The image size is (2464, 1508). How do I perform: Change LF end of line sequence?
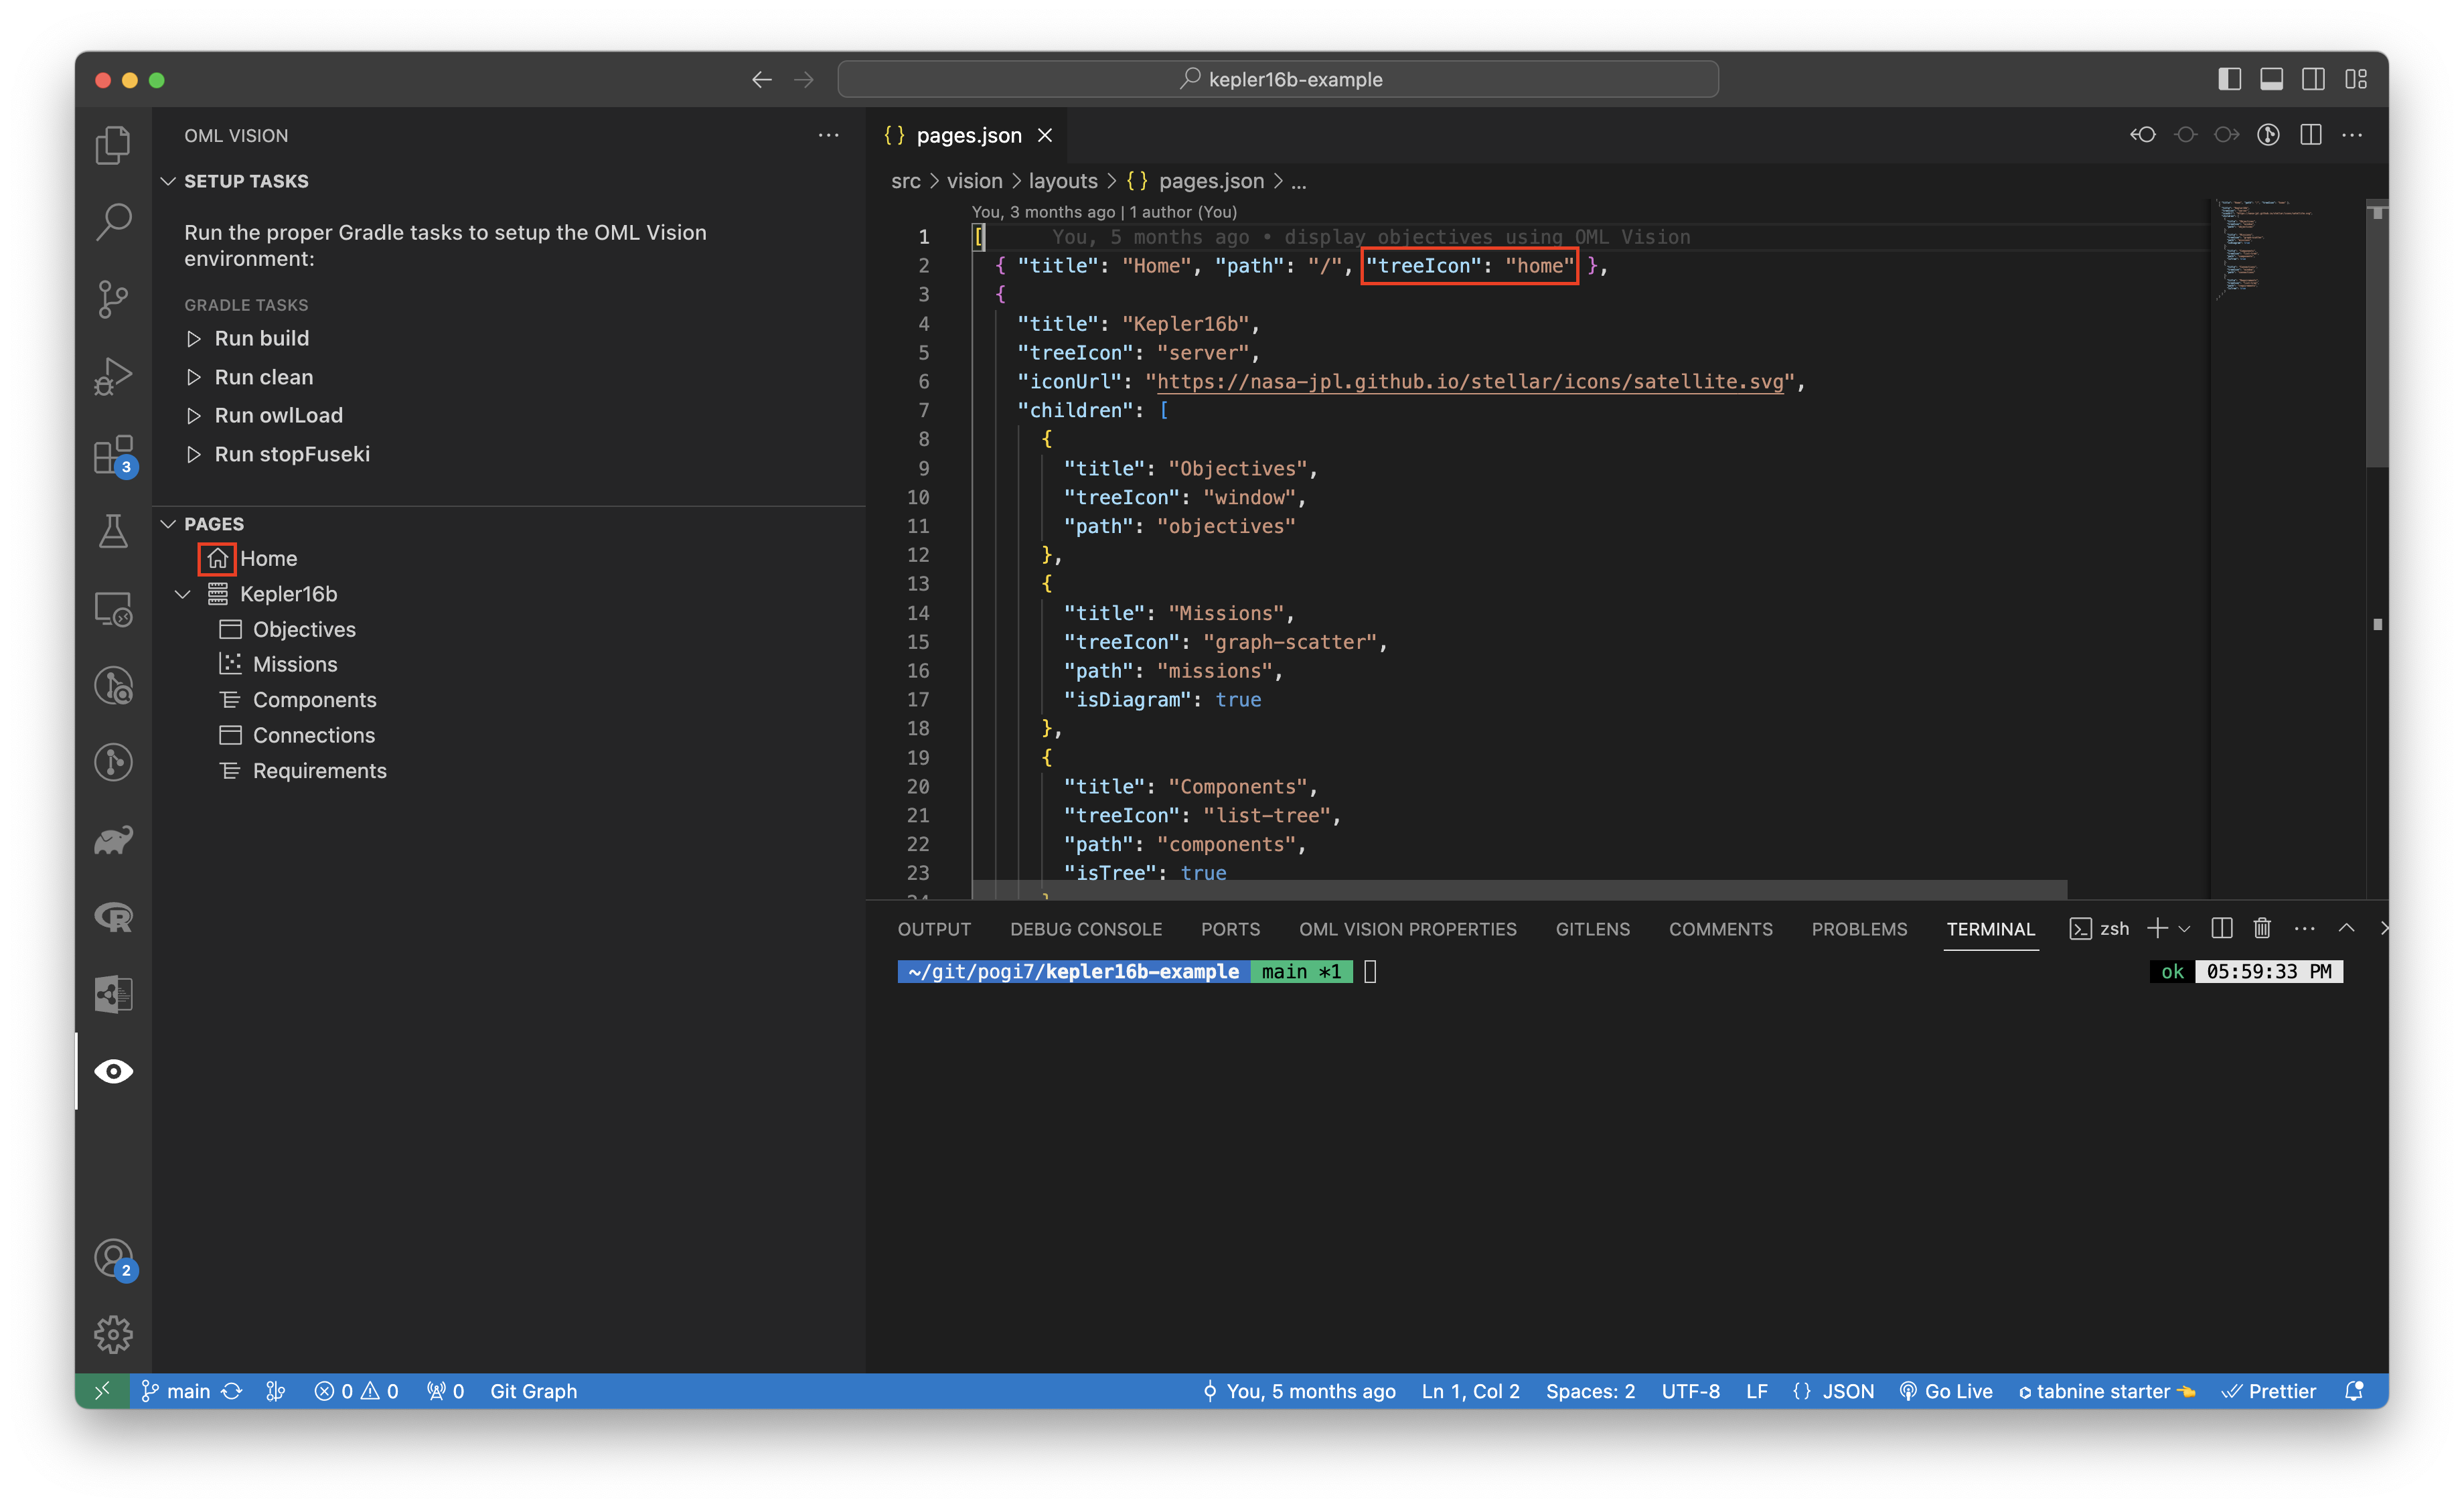coord(1756,1391)
